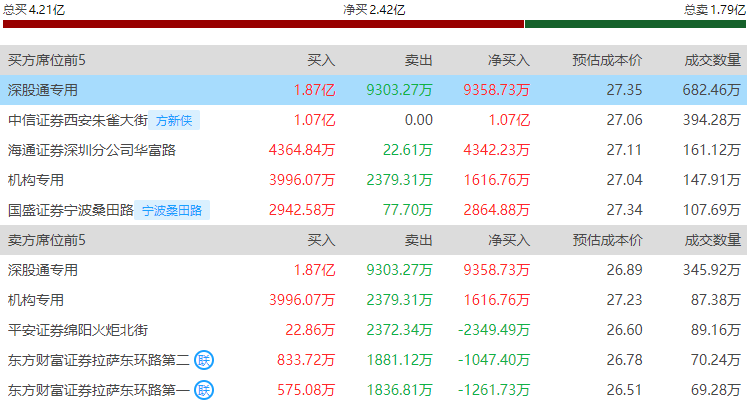Click 833.72万 buy amount value

(306, 360)
